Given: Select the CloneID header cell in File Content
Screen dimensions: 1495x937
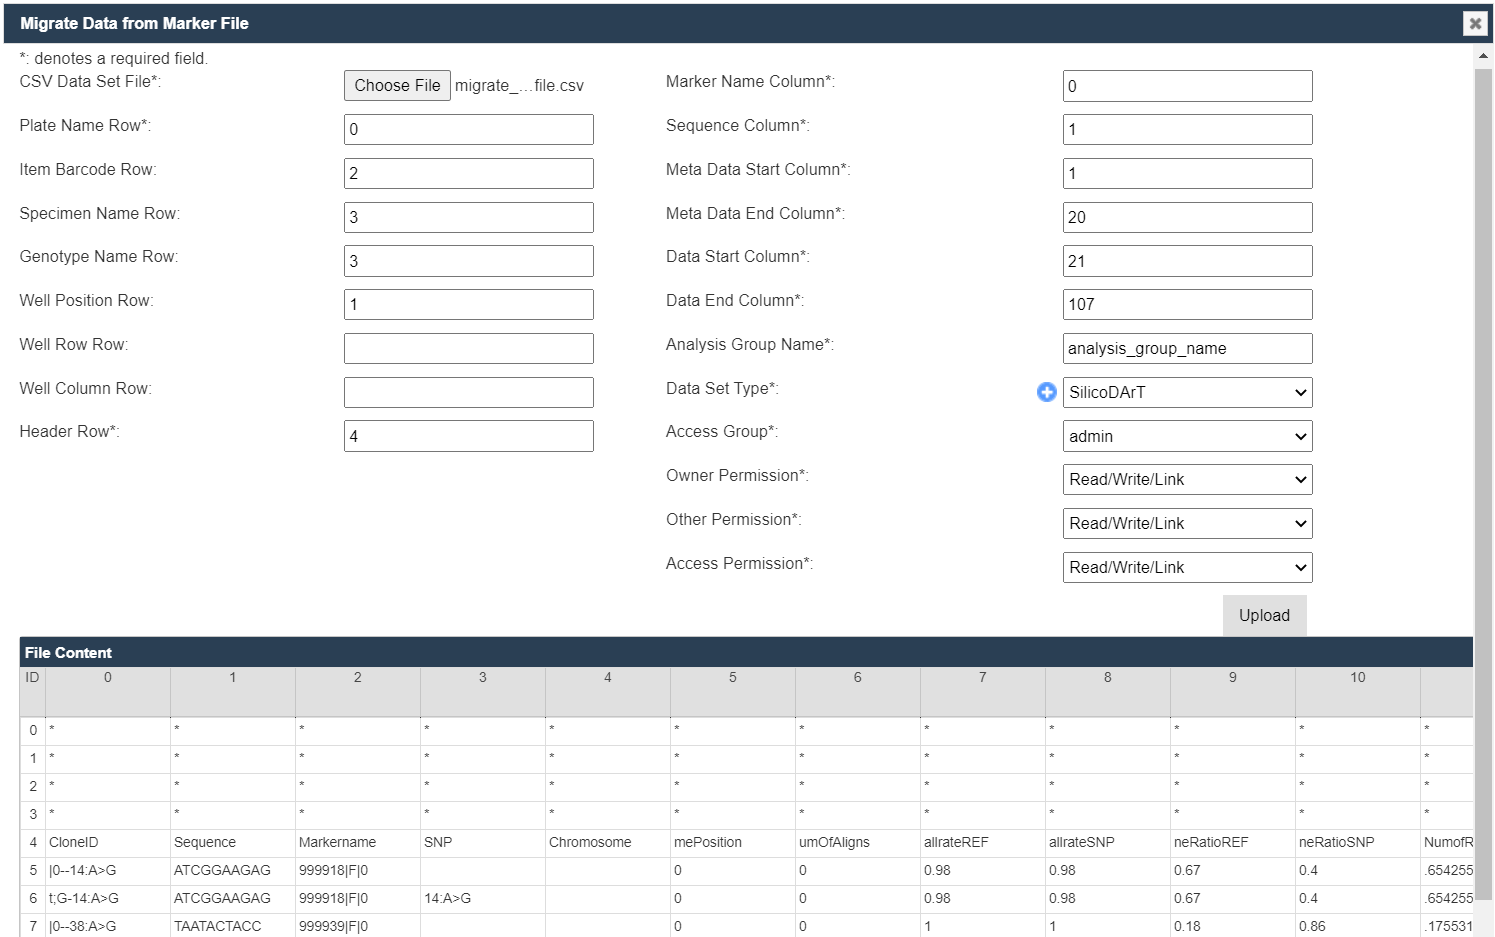Looking at the screenshot, I should 107,842.
